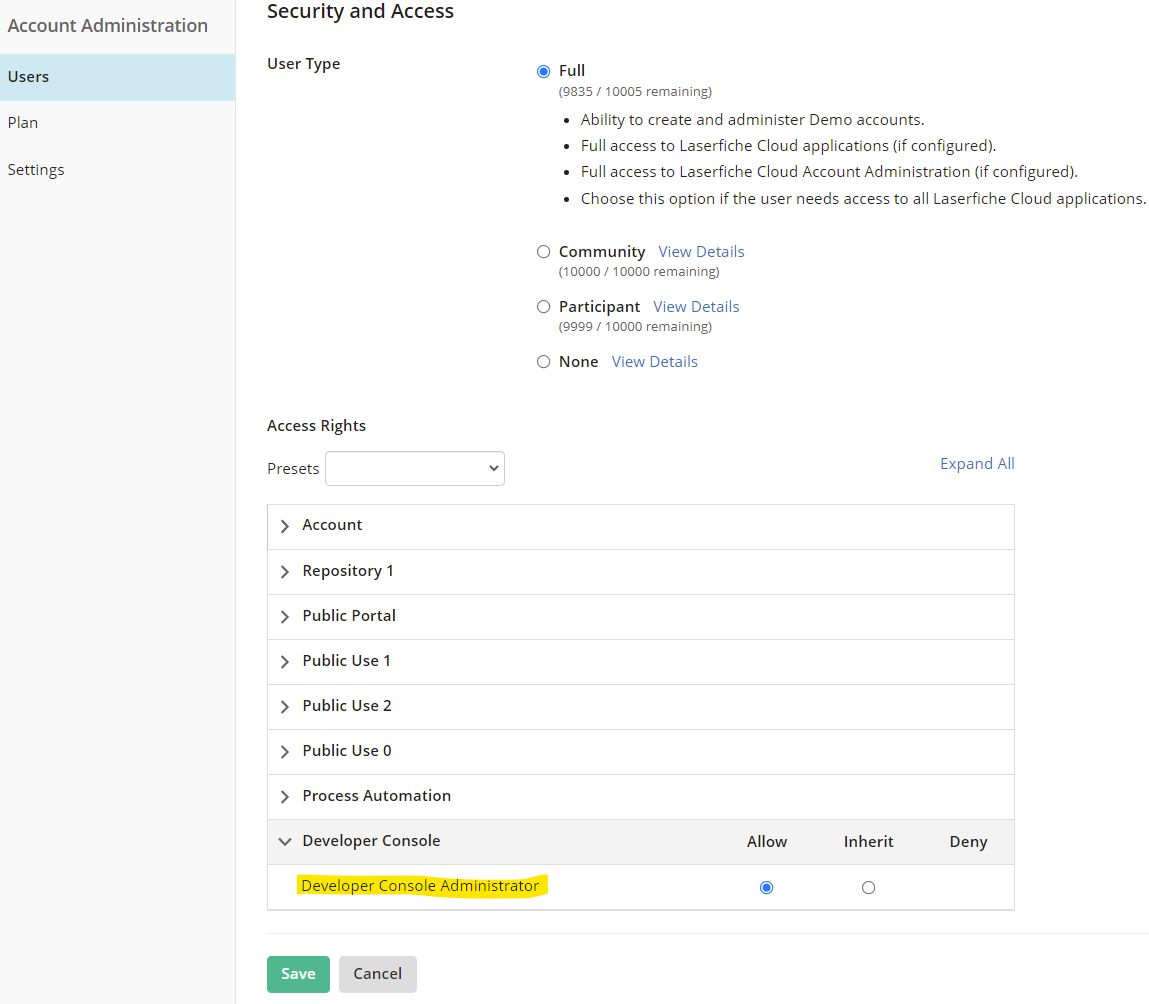Click Expand All link
Viewport: 1149px width, 1004px height.
pyautogui.click(x=977, y=464)
